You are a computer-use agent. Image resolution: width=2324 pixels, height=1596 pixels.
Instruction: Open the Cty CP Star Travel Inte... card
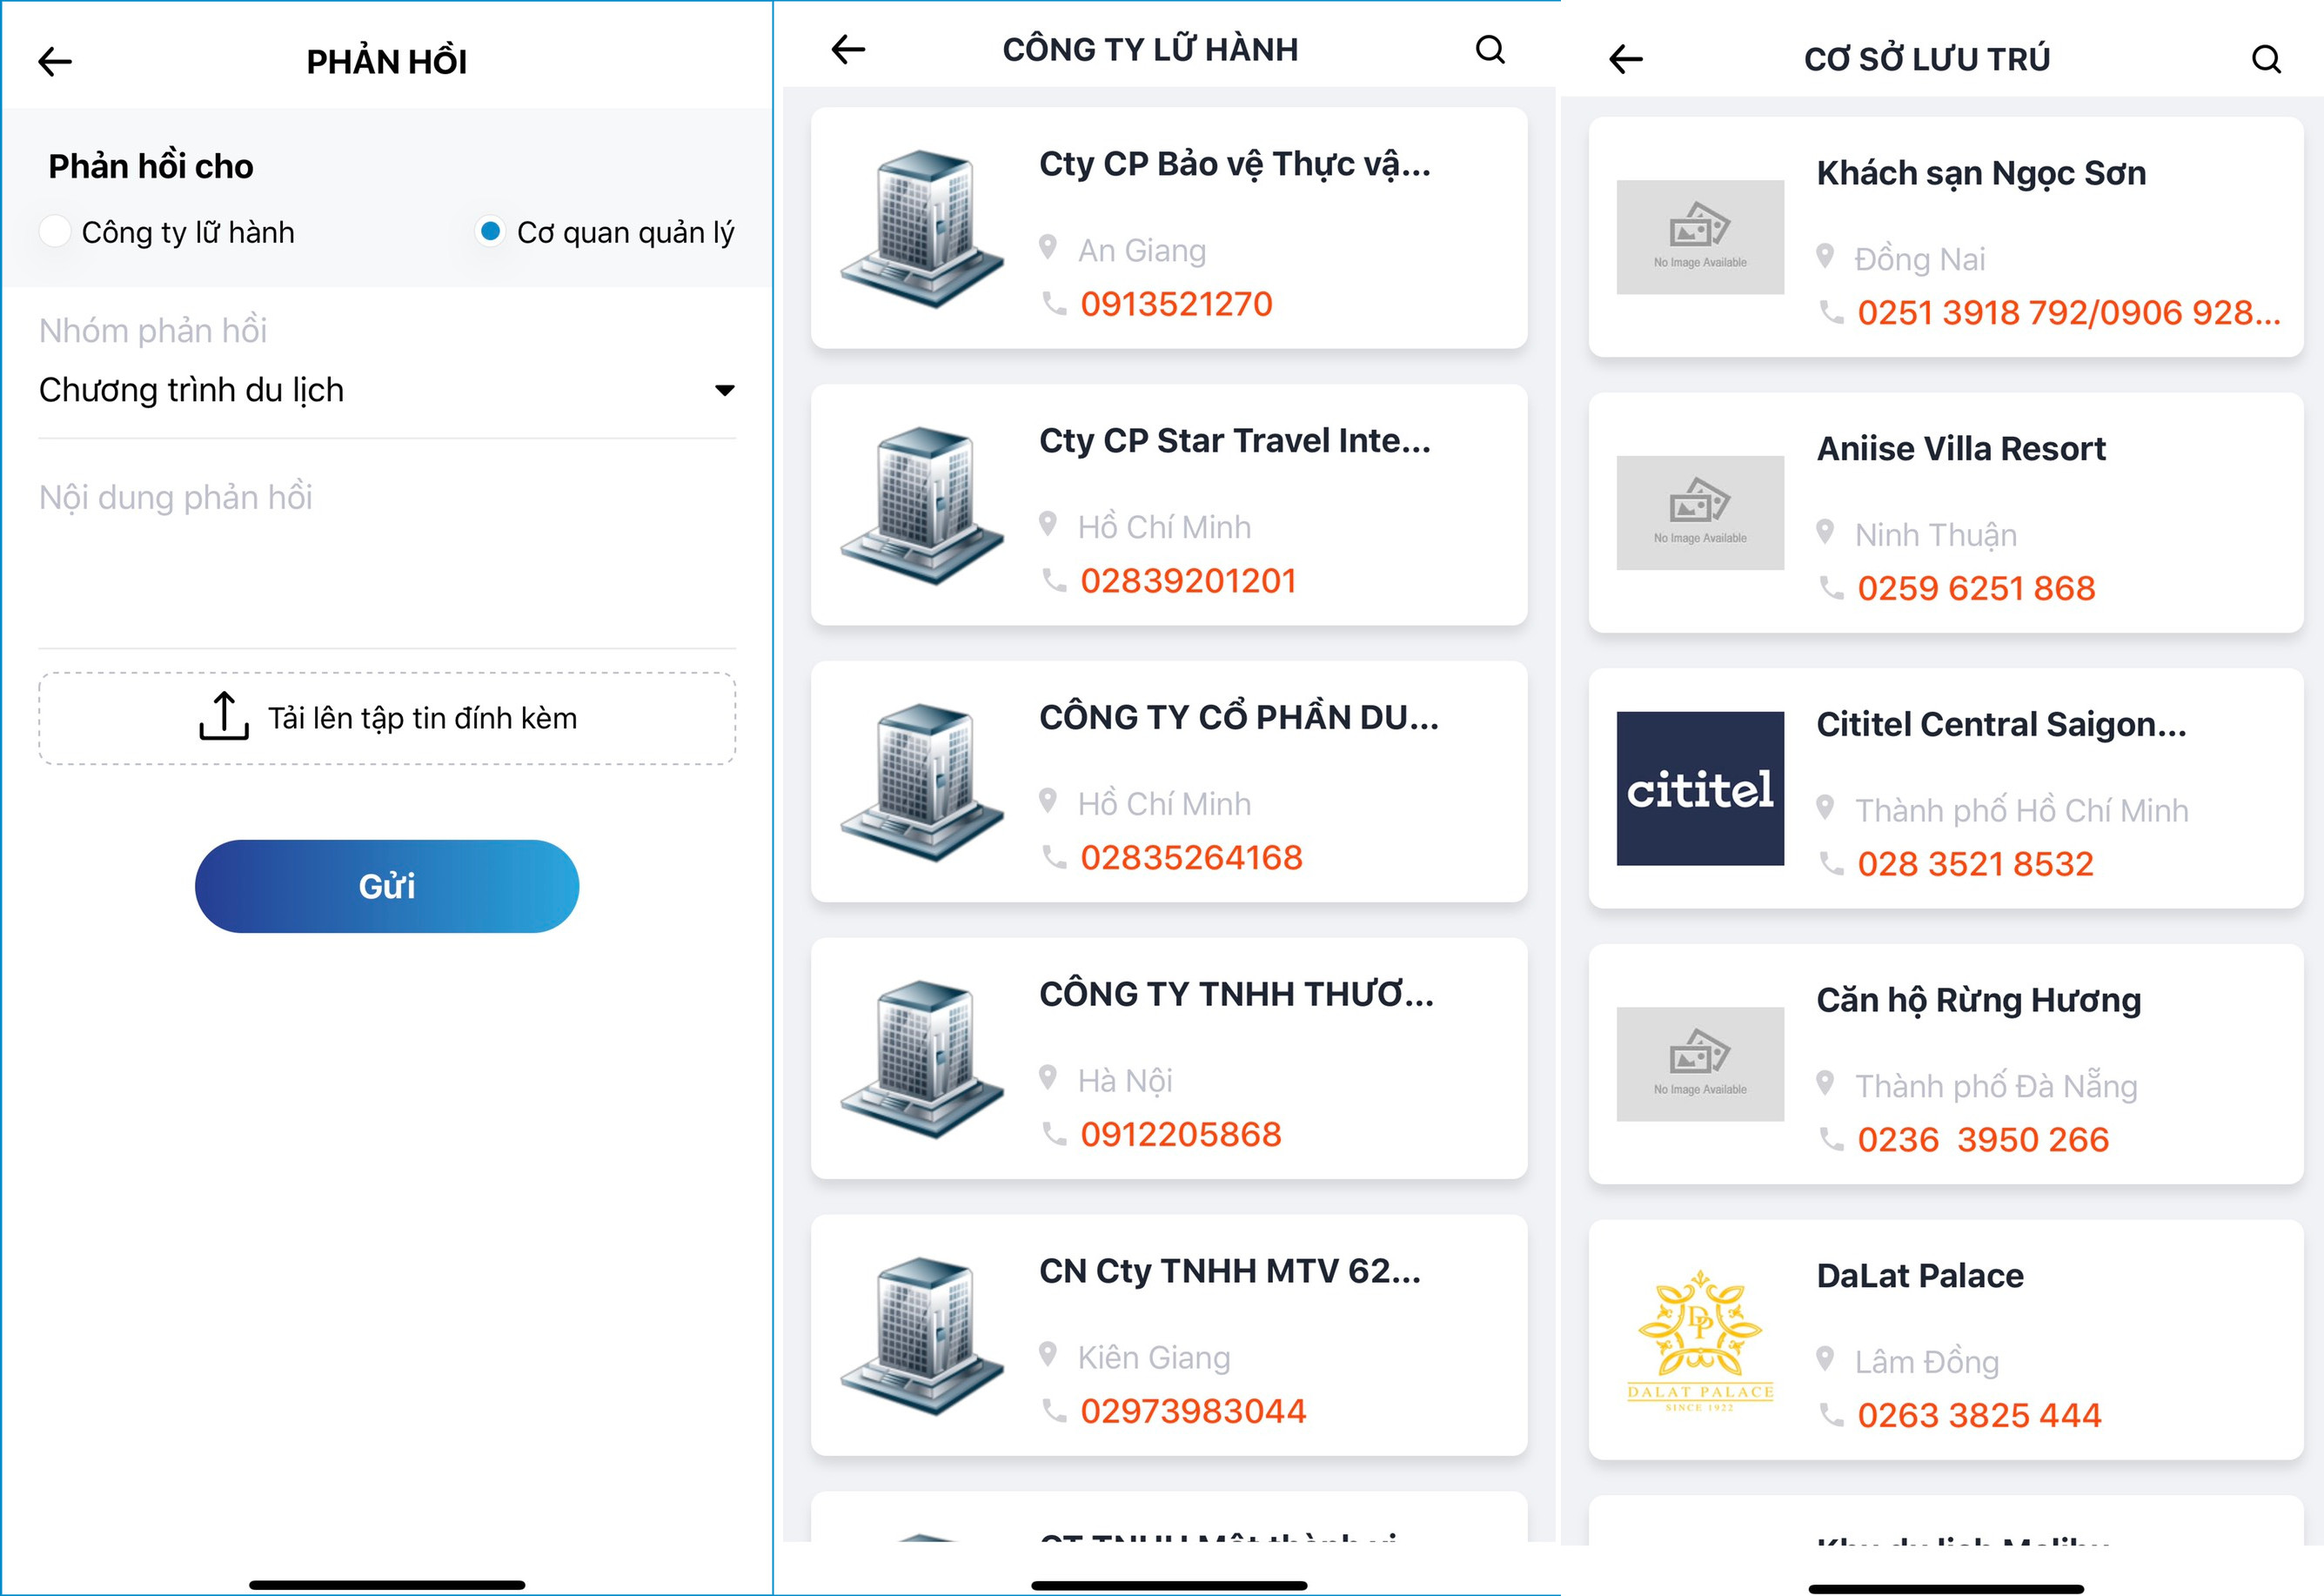pos(1169,505)
